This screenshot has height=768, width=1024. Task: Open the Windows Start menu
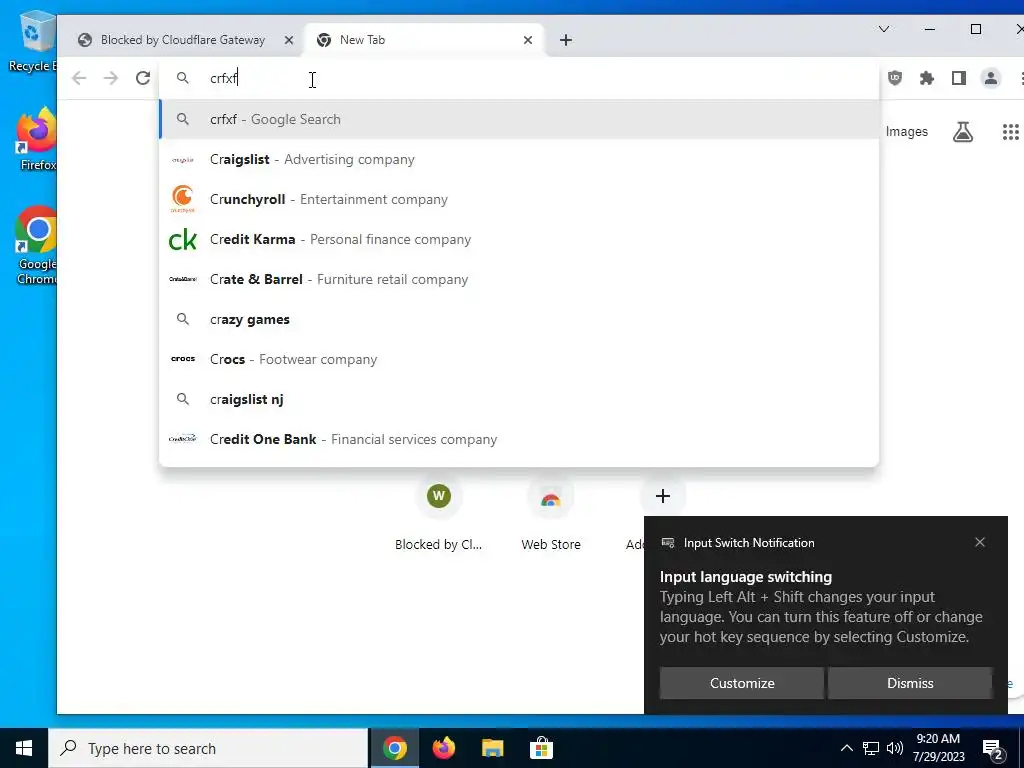[x=24, y=748]
